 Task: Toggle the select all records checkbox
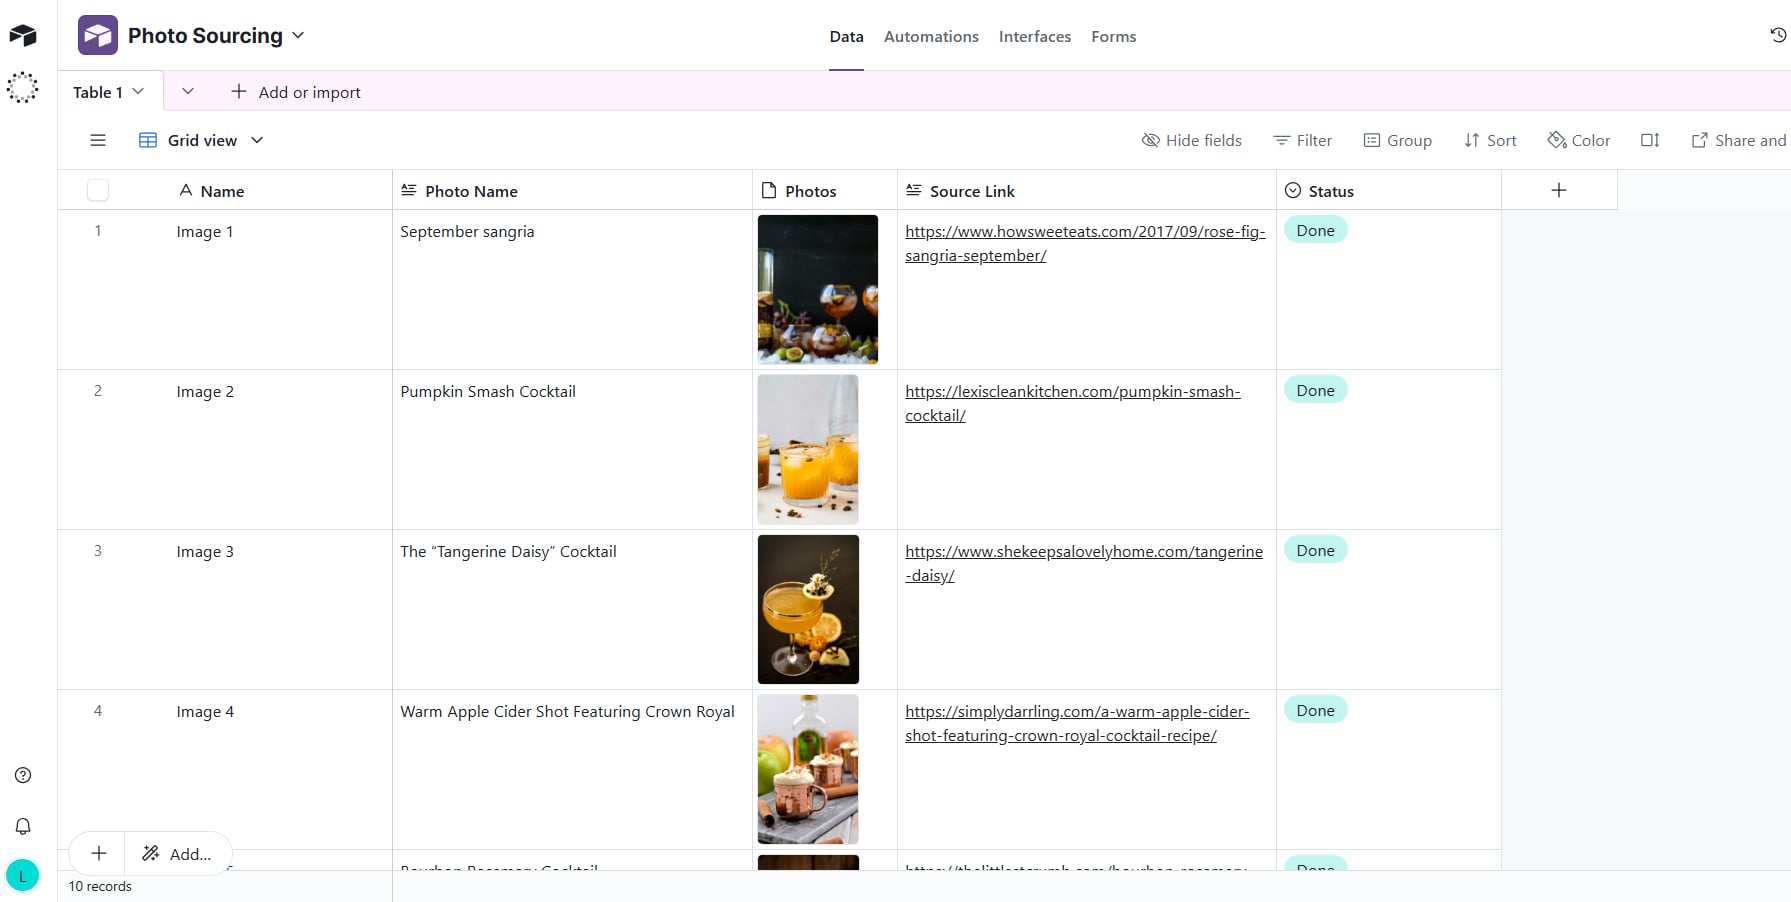pyautogui.click(x=98, y=190)
